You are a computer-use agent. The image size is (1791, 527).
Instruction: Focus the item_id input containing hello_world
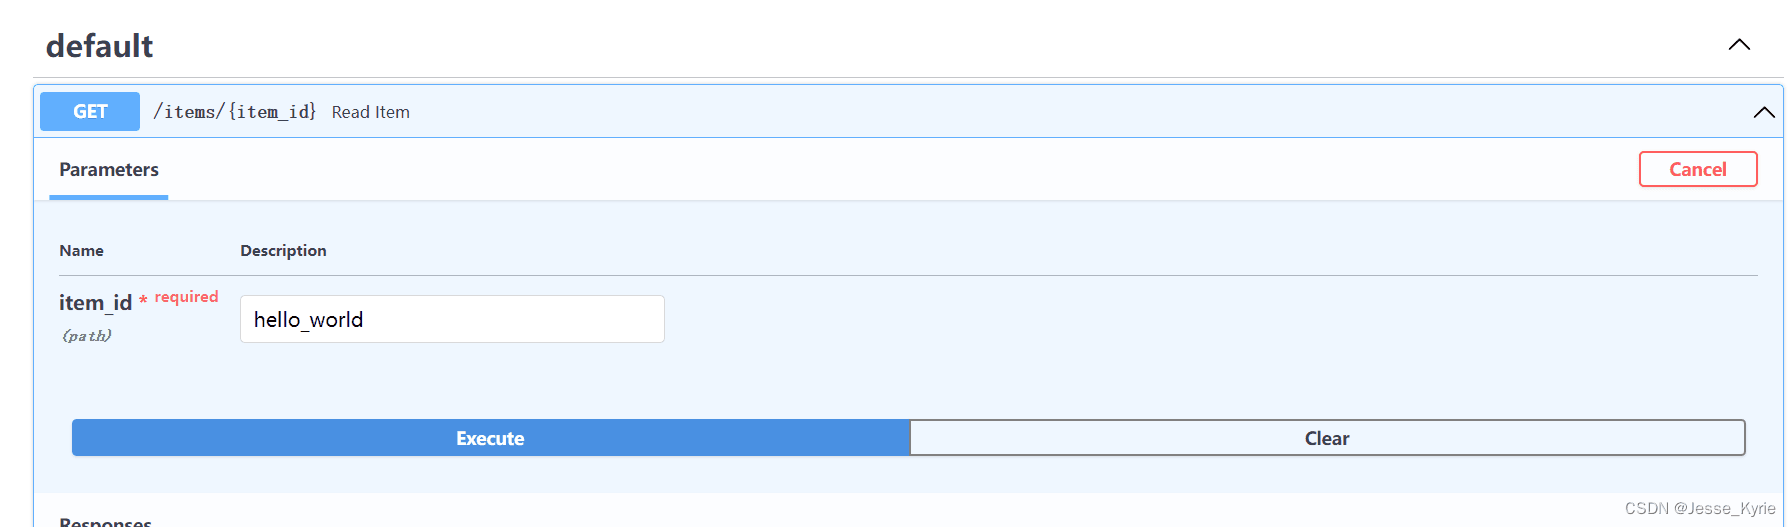(x=452, y=319)
